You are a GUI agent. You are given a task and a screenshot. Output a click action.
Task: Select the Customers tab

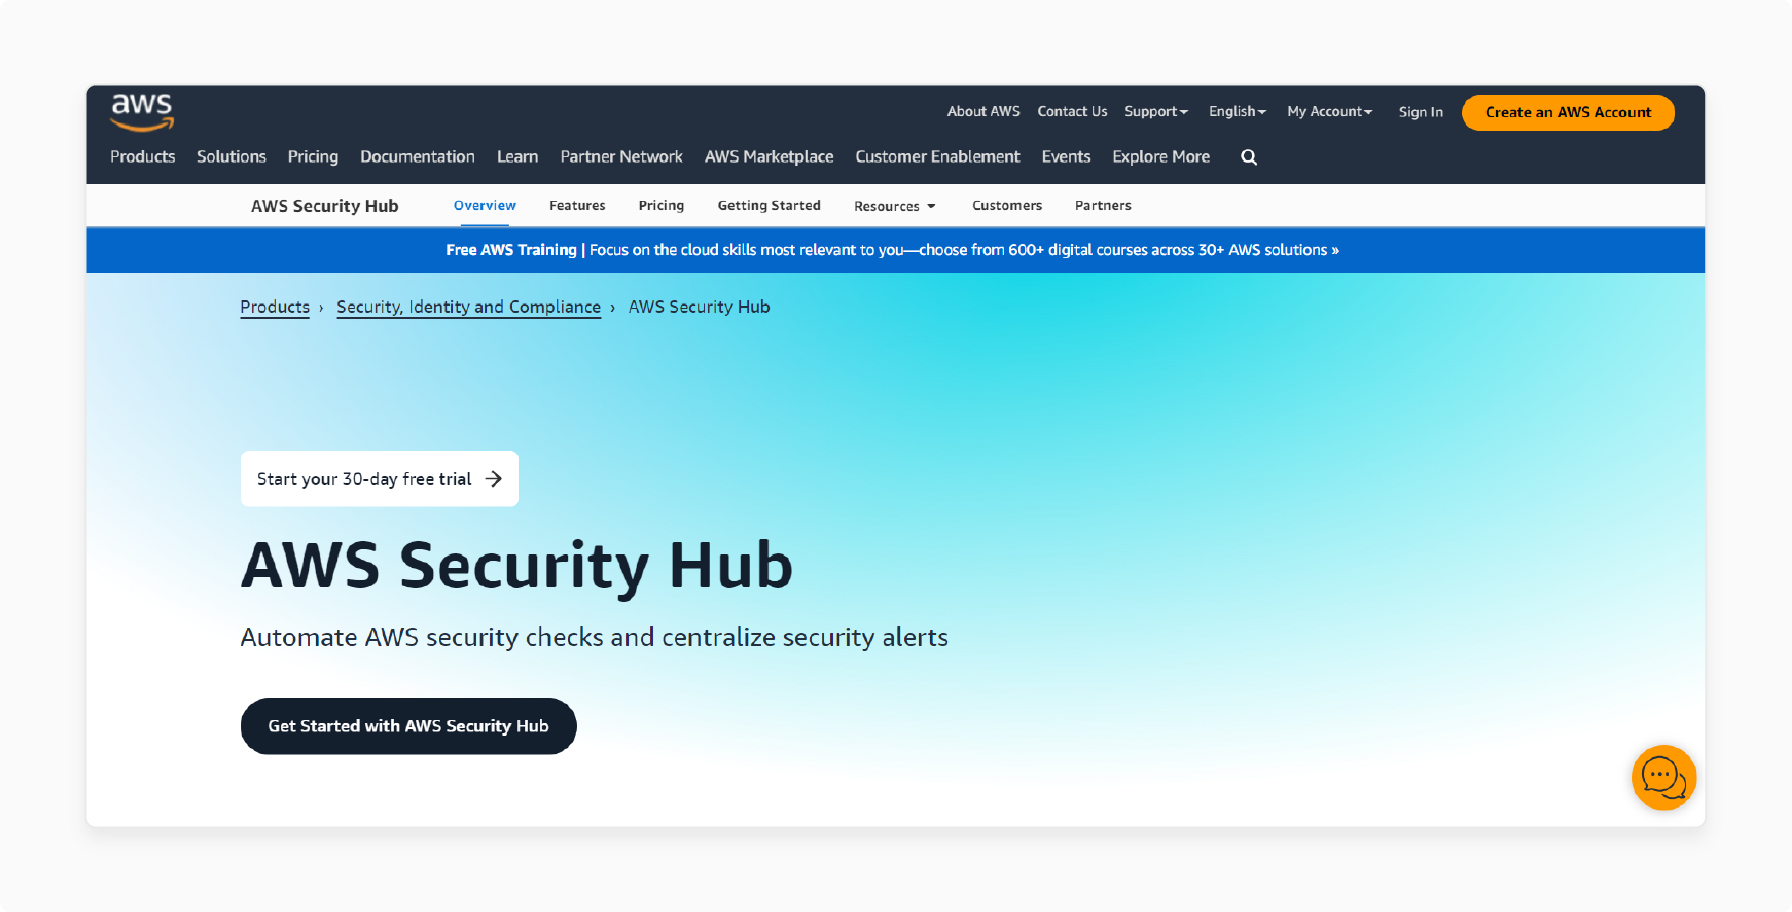point(1007,205)
